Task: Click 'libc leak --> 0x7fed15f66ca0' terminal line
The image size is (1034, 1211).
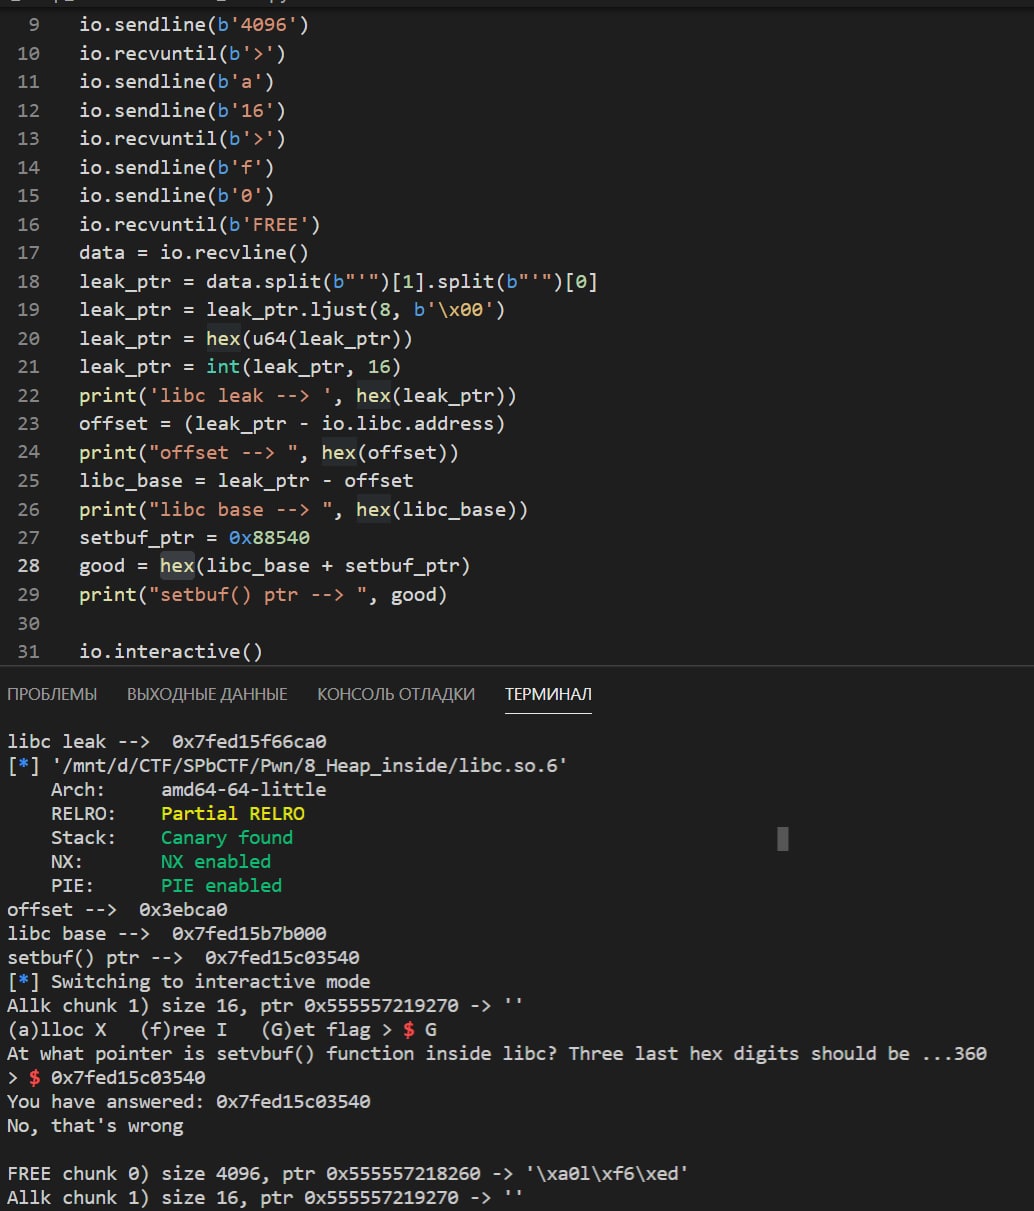Action: click(167, 742)
